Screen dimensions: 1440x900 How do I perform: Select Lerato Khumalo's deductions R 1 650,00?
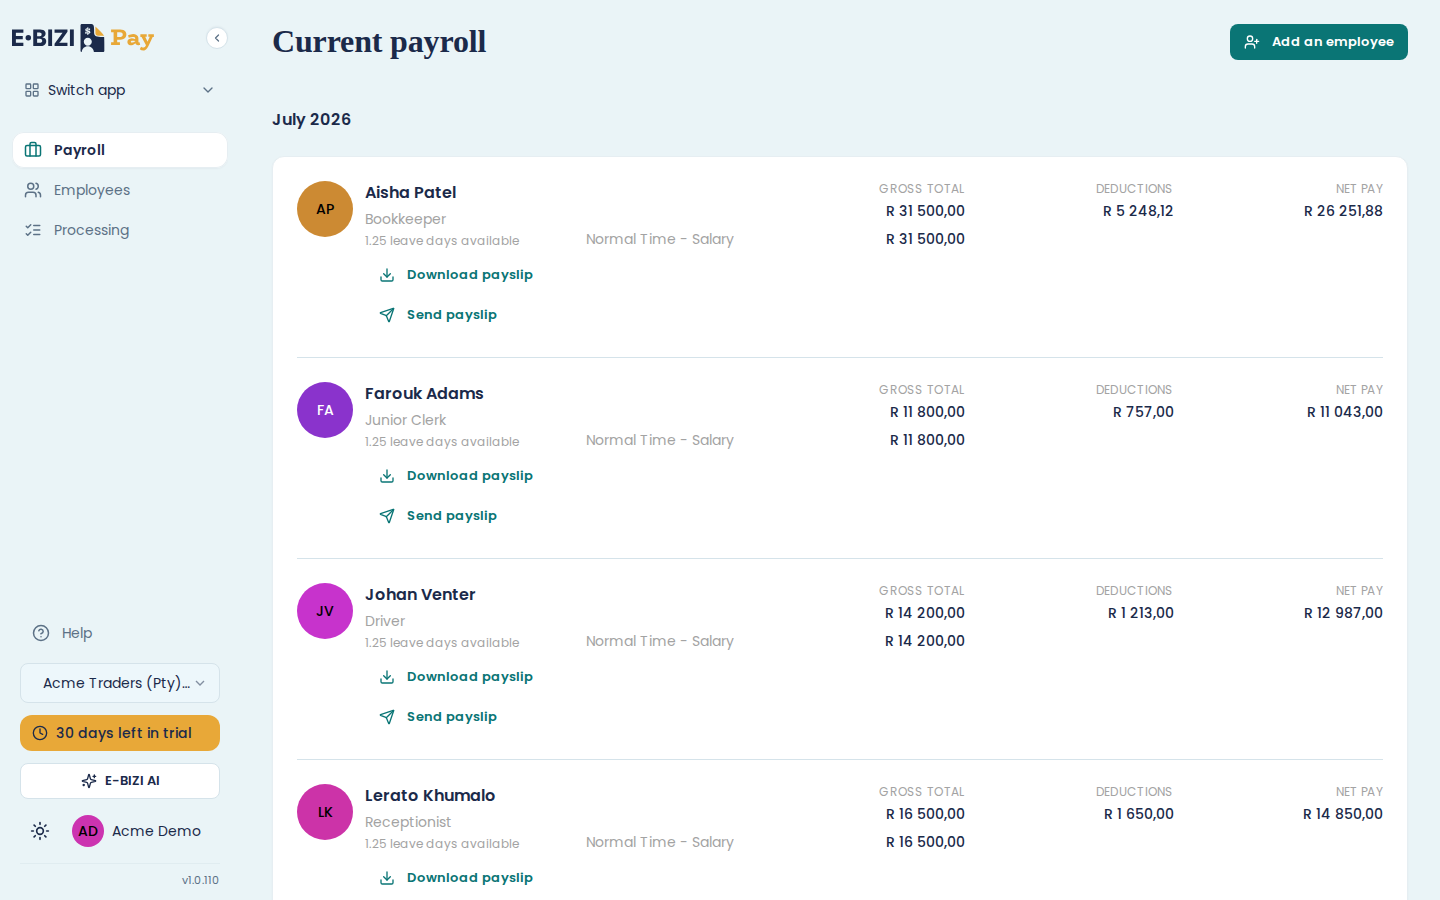pyautogui.click(x=1139, y=814)
